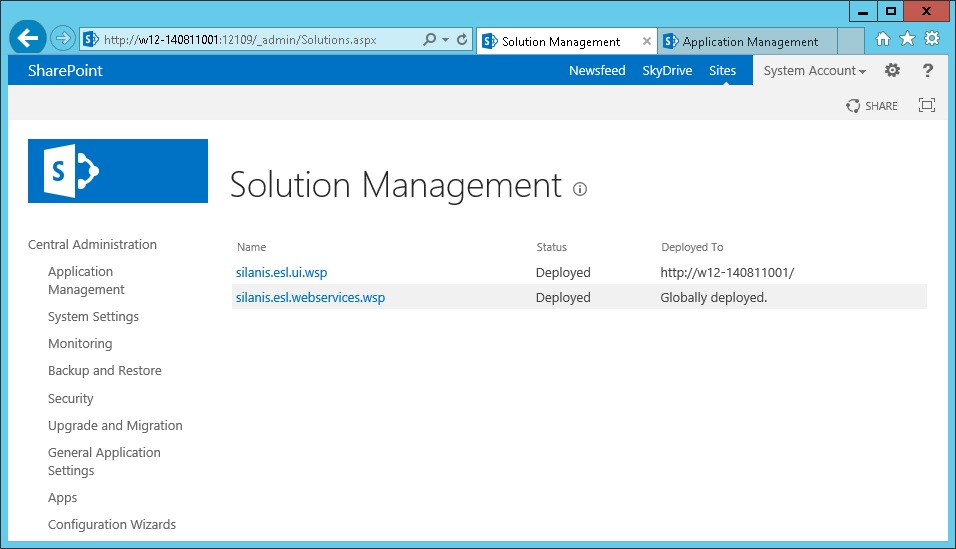Image resolution: width=956 pixels, height=549 pixels.
Task: Click the browser Back arrow button
Action: 28,38
